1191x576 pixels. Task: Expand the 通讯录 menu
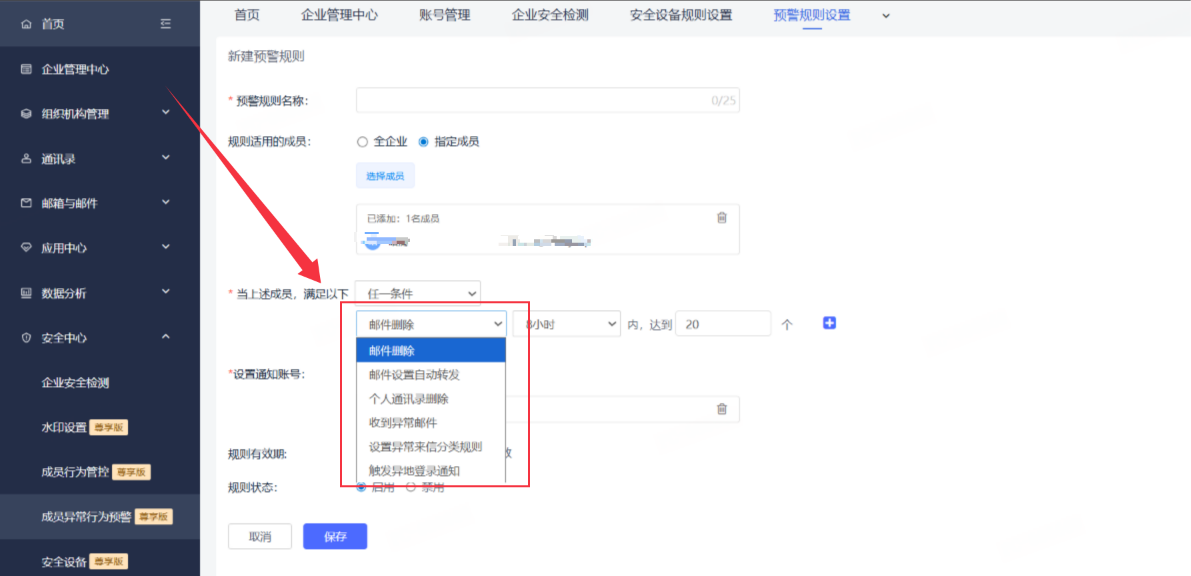coord(166,159)
